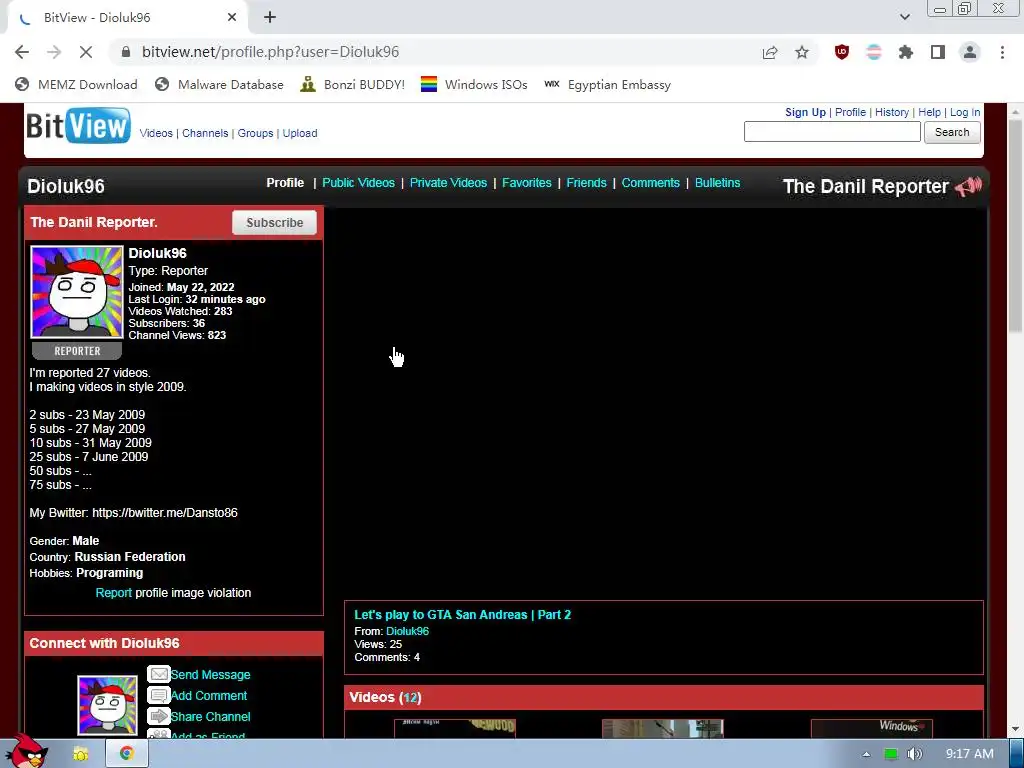Click the Add Comment speech-bubble icon
The width and height of the screenshot is (1024, 768).
click(159, 695)
